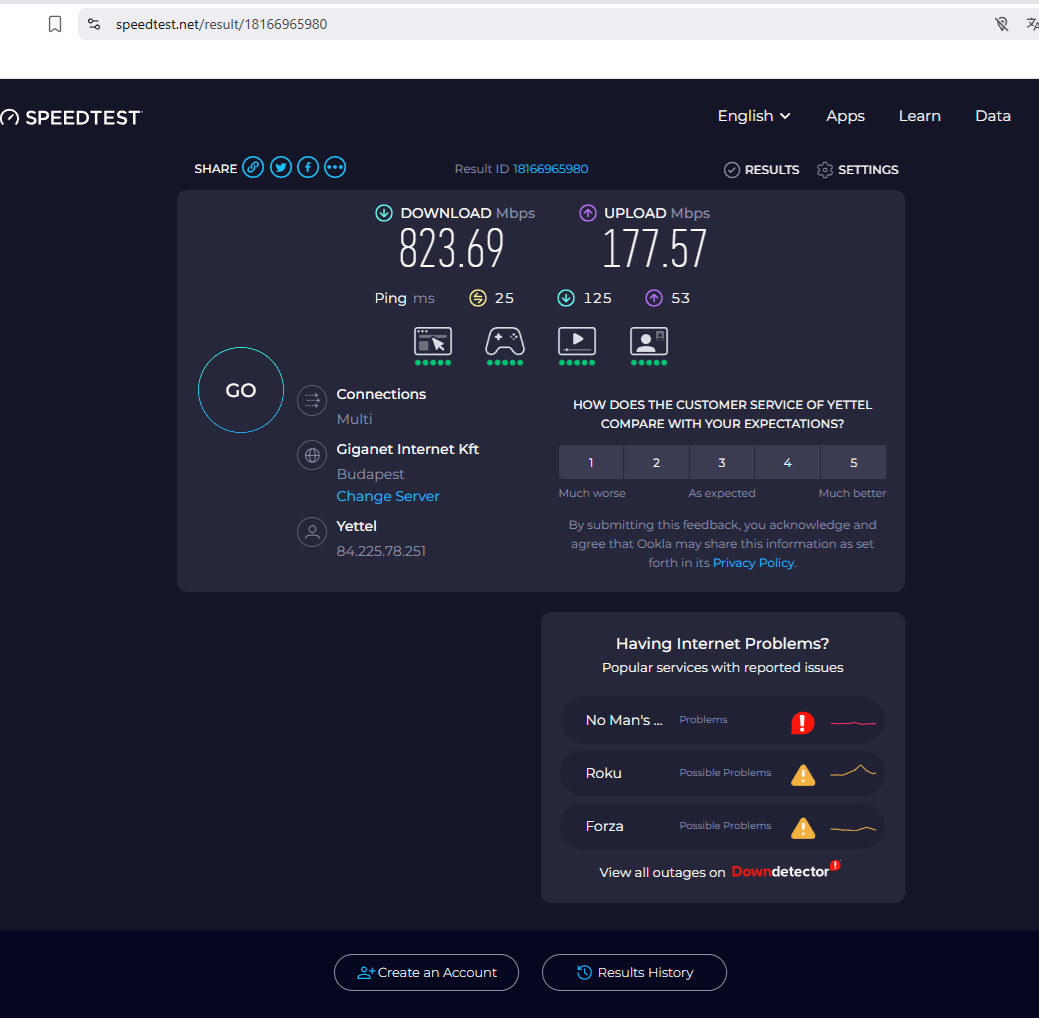
Task: Click the speedtest.net result URL address field
Action: (221, 25)
